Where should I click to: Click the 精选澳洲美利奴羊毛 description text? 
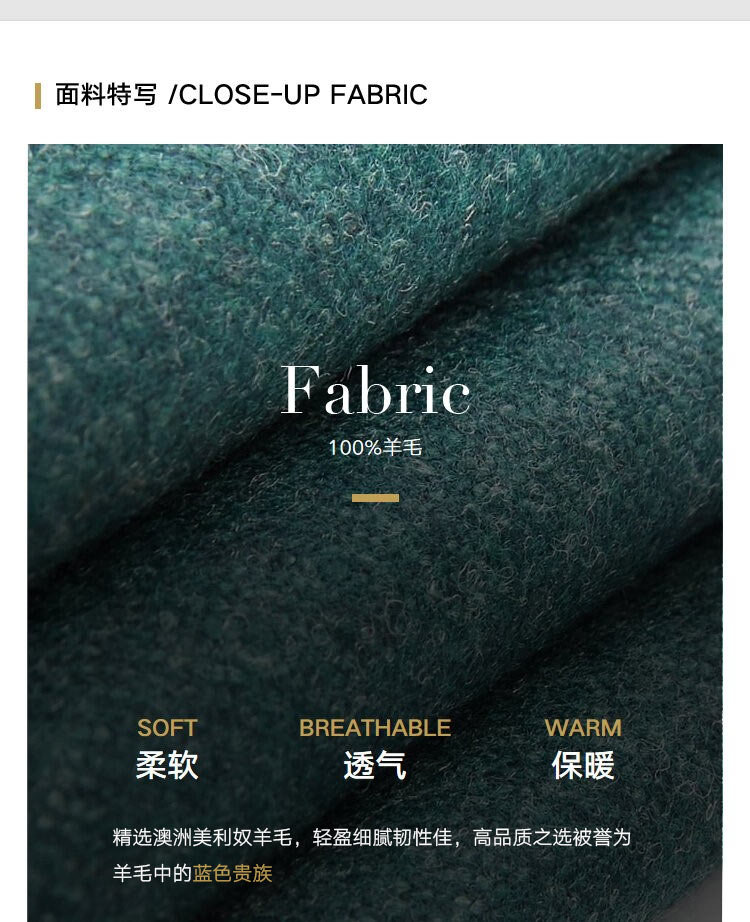(x=202, y=837)
